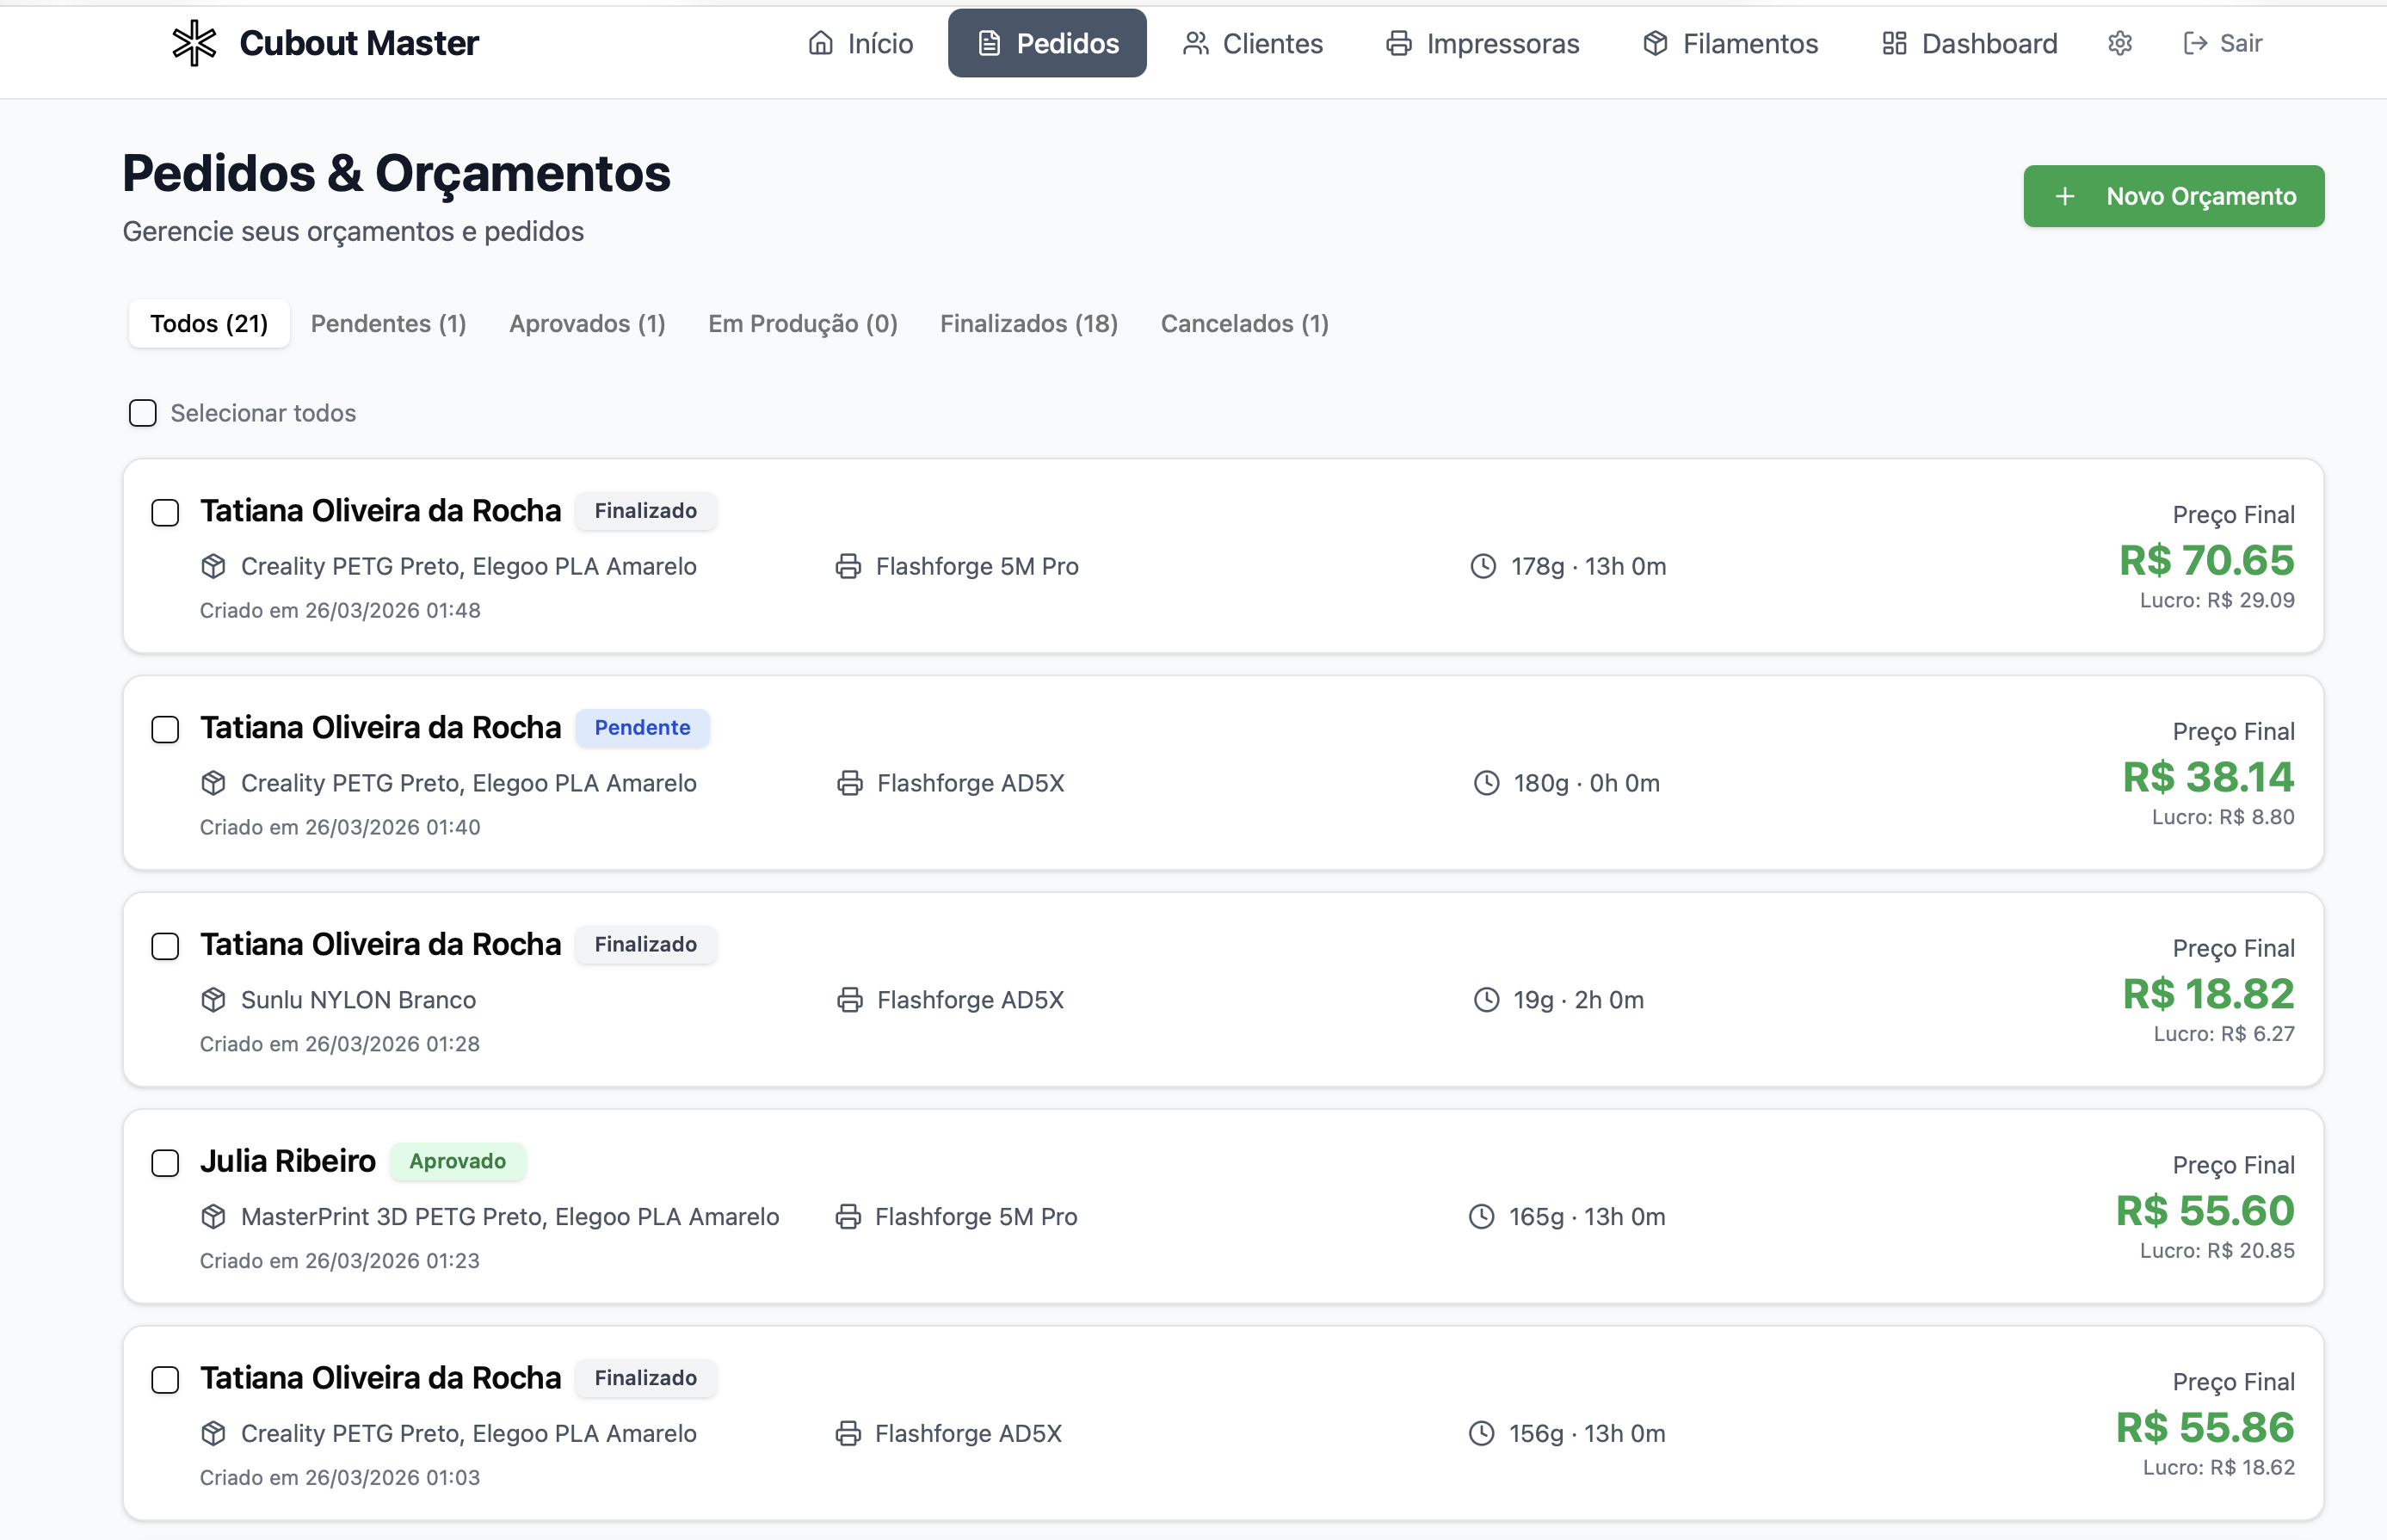Click printer icon in the R$ 38.14 order
The width and height of the screenshot is (2387, 1540).
tap(849, 783)
